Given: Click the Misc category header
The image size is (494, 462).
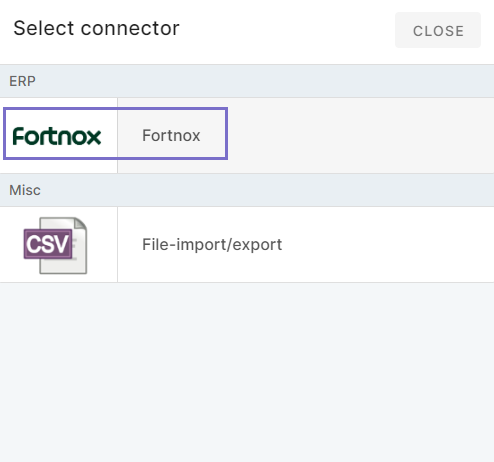Looking at the screenshot, I should click(25, 190).
